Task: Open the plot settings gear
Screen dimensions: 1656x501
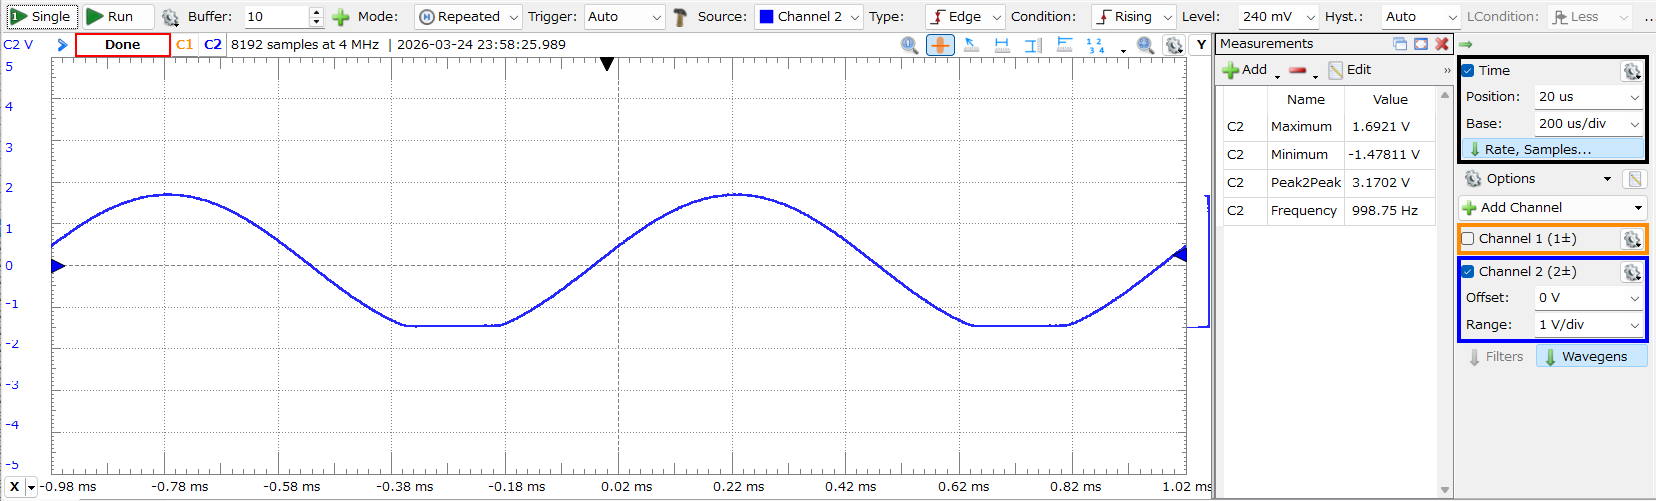Action: 1174,45
